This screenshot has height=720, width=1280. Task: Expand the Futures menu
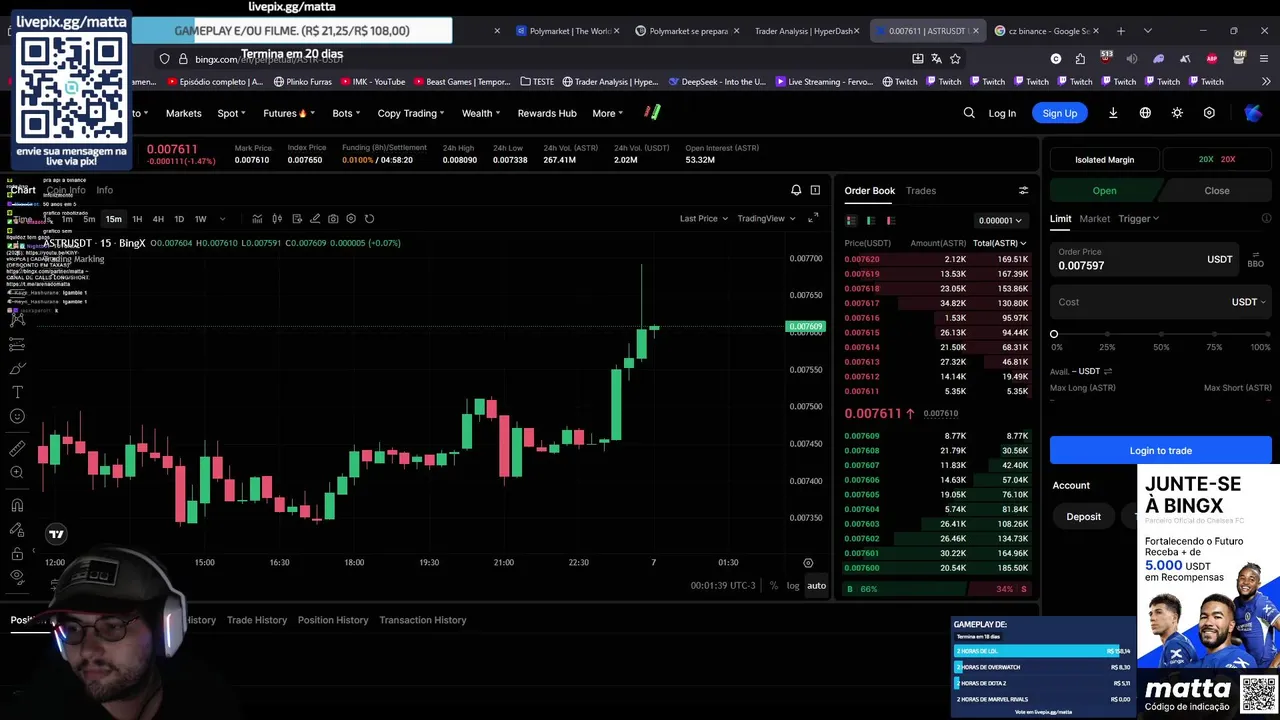[x=289, y=113]
